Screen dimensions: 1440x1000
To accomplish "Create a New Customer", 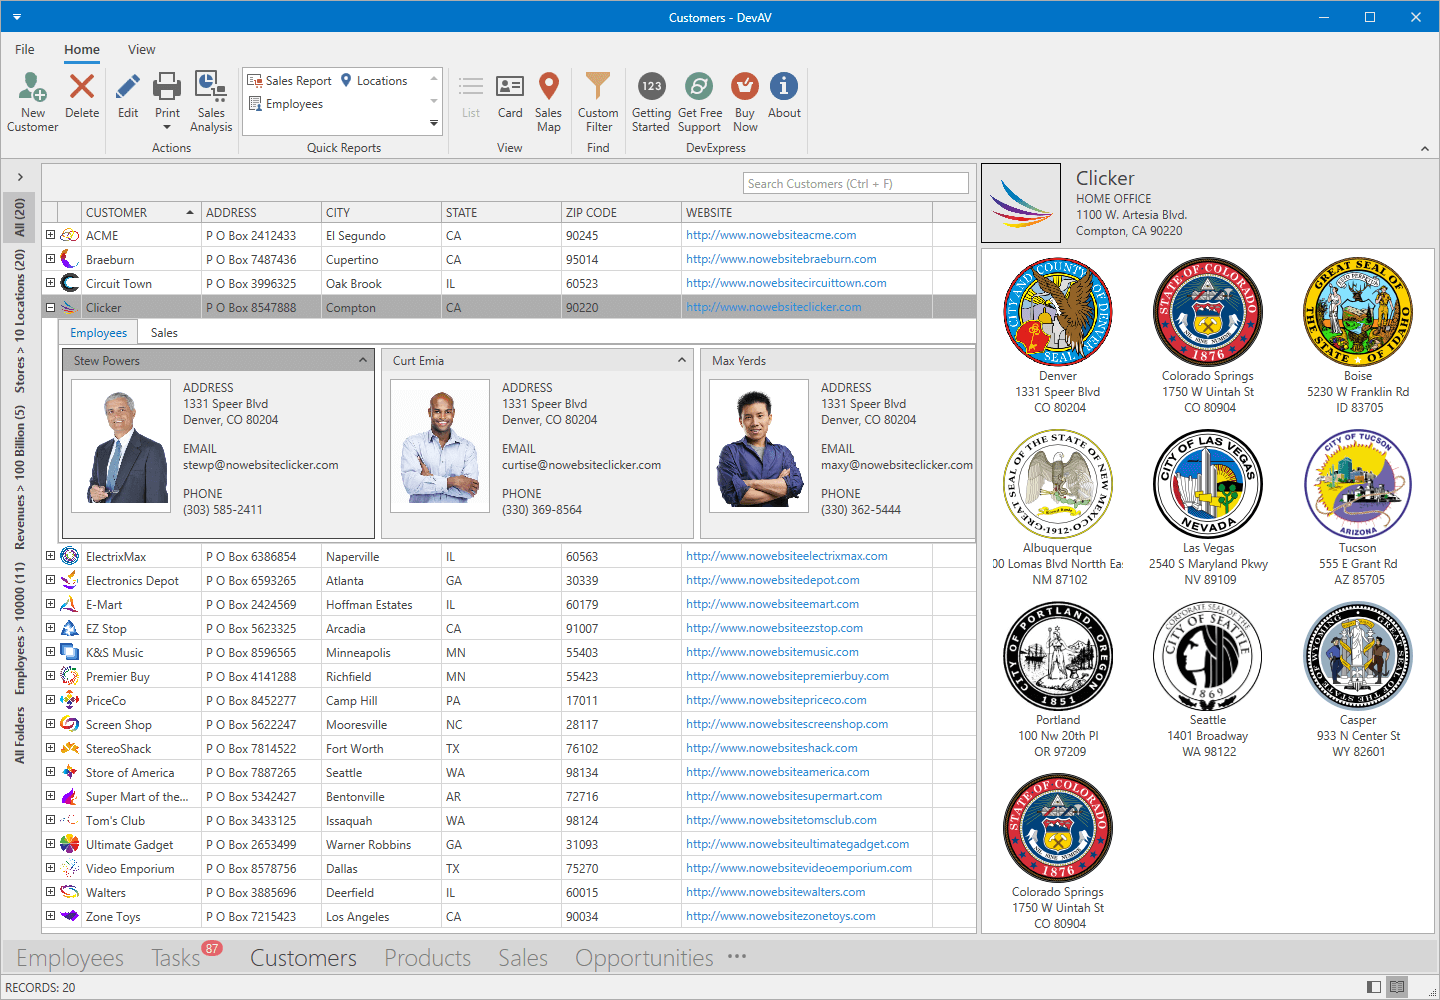I will [x=31, y=99].
